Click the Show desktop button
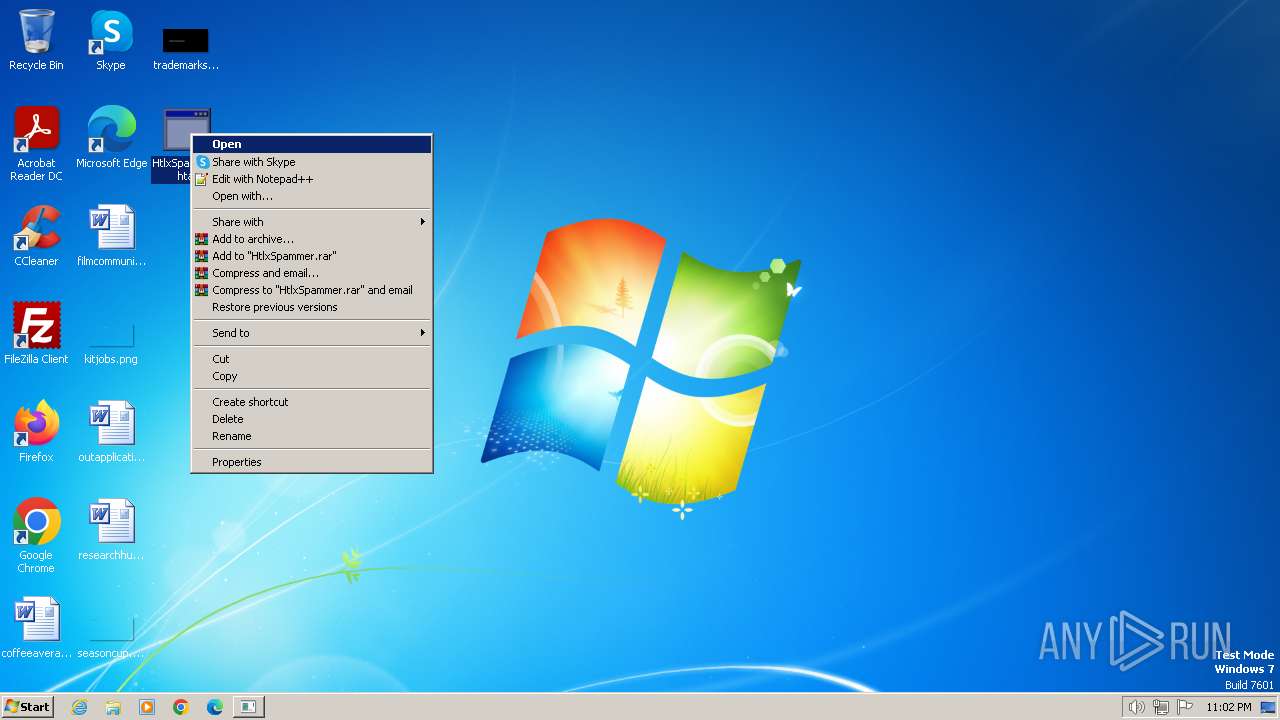 (x=1269, y=707)
